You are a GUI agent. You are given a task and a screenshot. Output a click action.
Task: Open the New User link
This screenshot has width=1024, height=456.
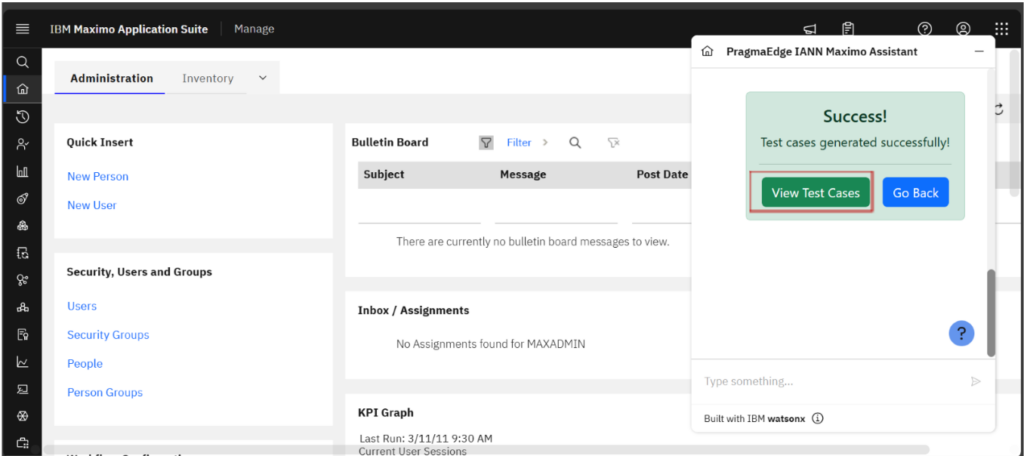click(92, 205)
